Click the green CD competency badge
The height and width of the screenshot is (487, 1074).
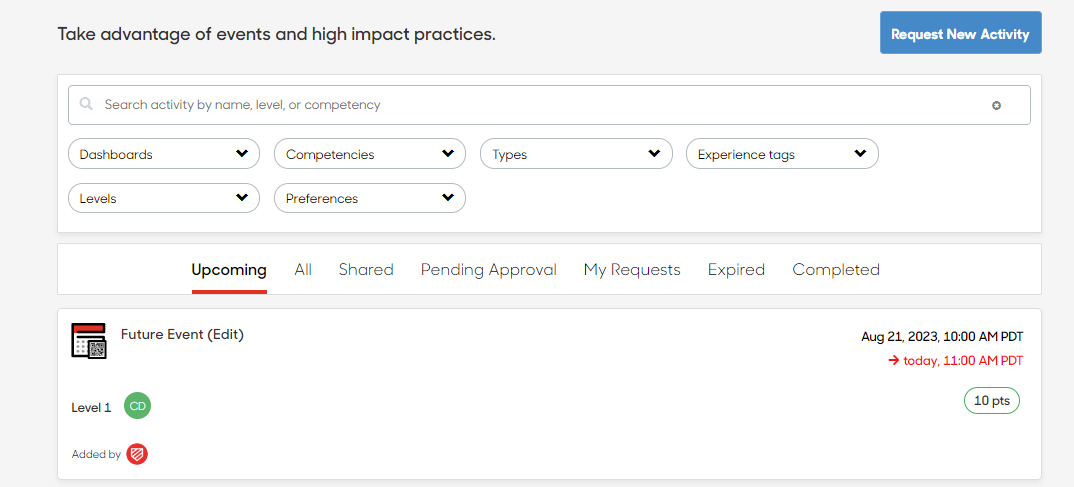click(137, 406)
